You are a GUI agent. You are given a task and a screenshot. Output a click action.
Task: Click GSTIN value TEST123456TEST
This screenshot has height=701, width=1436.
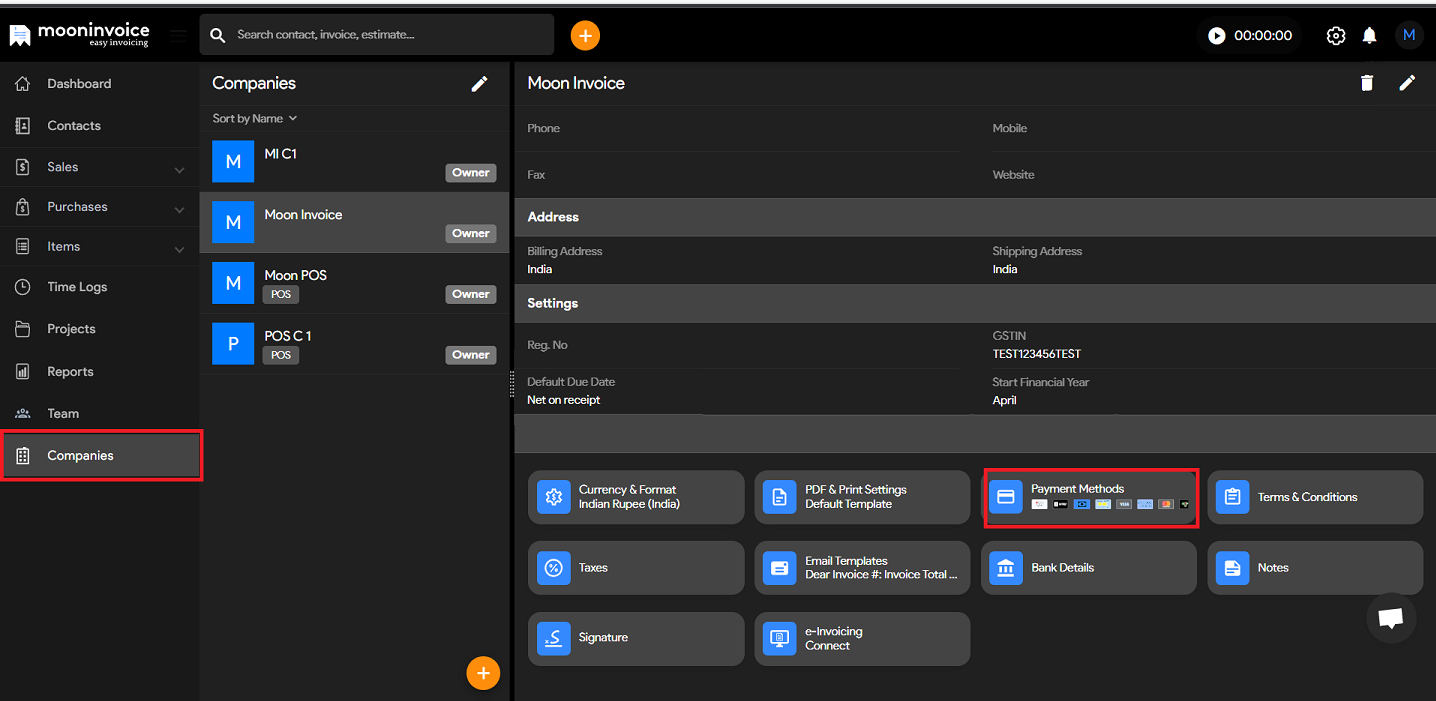1037,354
